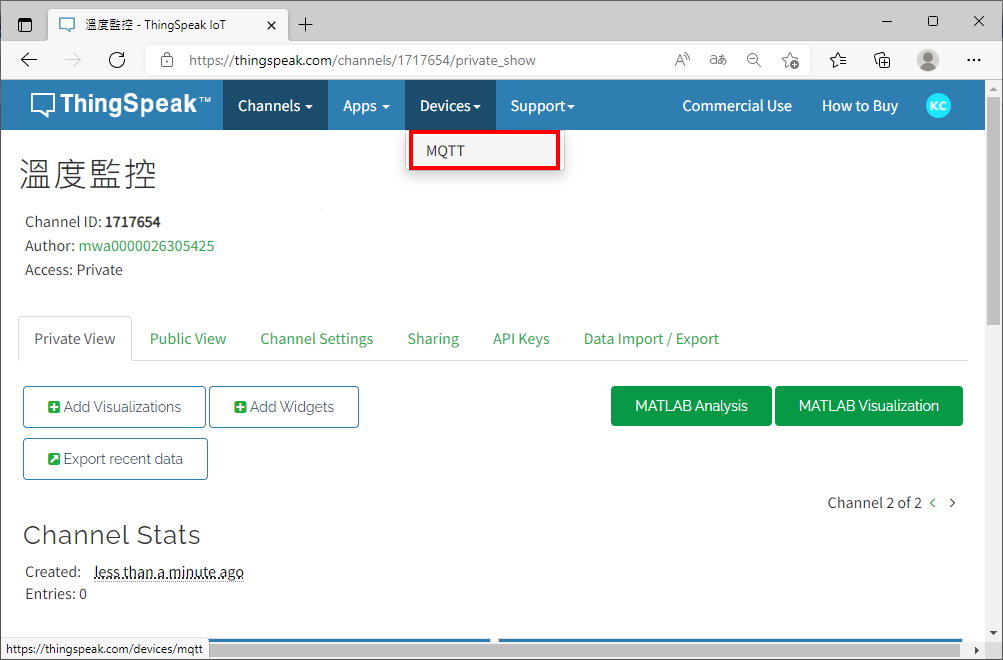Open a new browser tab
Screen dimensions: 1003x660
click(x=306, y=25)
